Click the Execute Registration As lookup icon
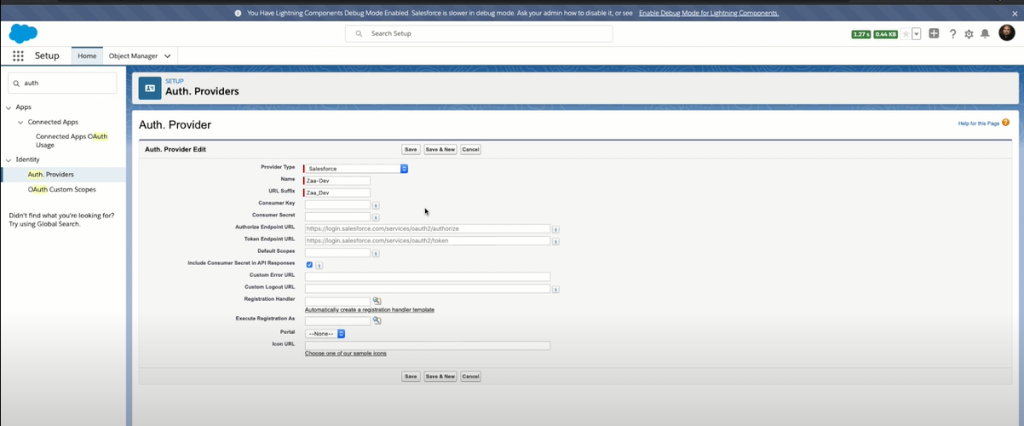 (x=377, y=320)
